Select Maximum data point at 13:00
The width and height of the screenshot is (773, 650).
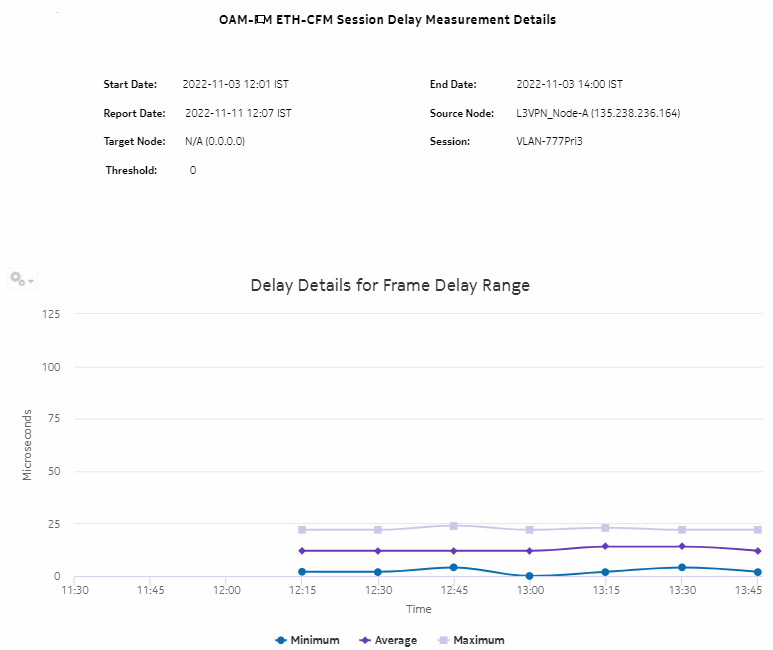tap(529, 530)
